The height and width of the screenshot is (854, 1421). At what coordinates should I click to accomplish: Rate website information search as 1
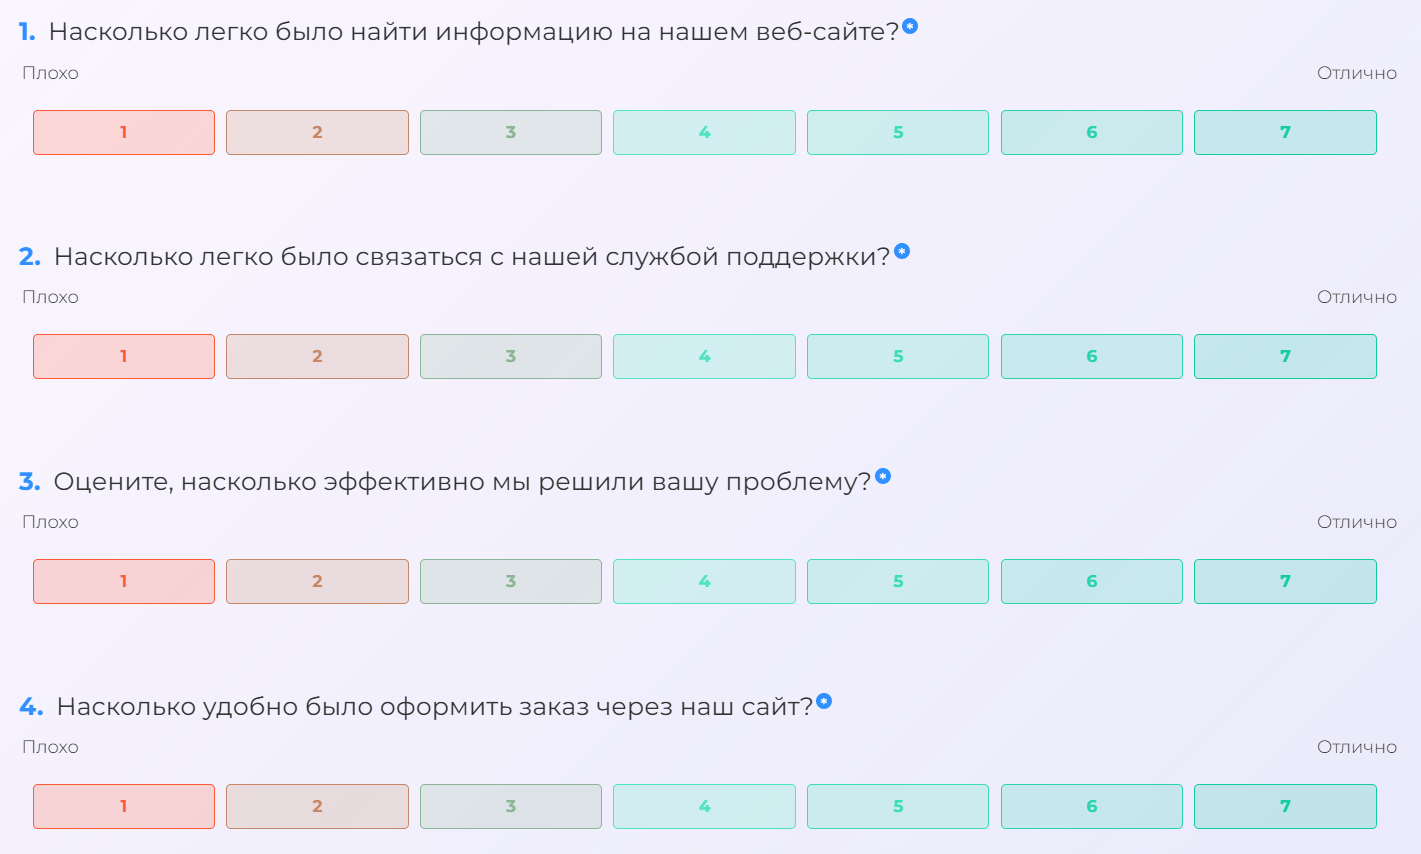coord(124,132)
